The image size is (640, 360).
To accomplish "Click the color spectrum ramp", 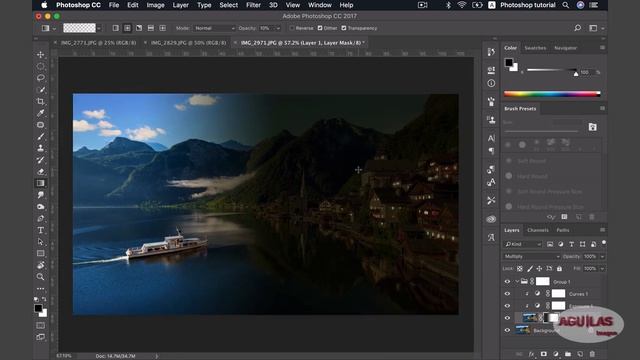I will coord(552,94).
